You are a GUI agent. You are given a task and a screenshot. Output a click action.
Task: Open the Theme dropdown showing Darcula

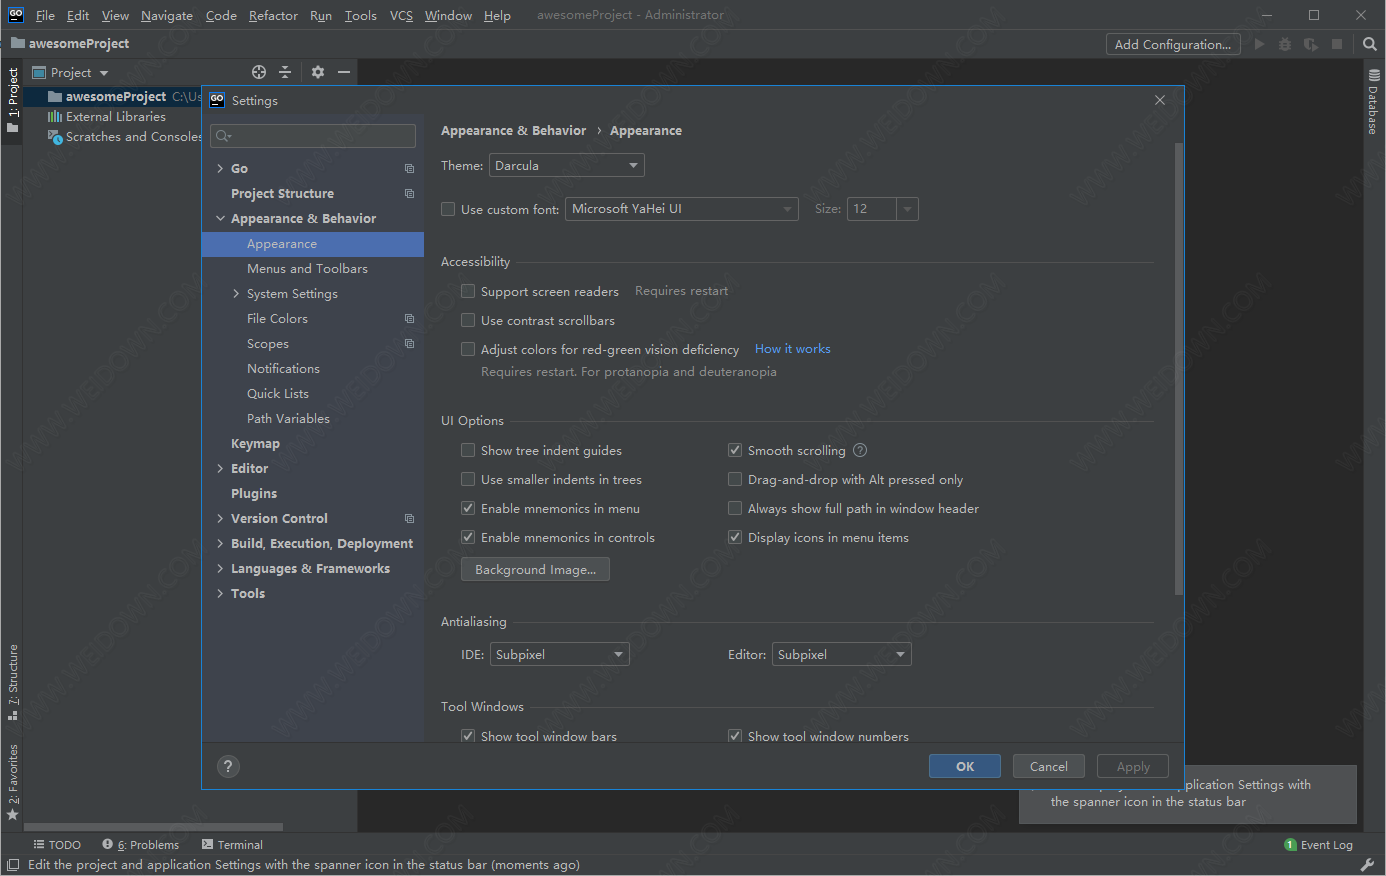566,165
